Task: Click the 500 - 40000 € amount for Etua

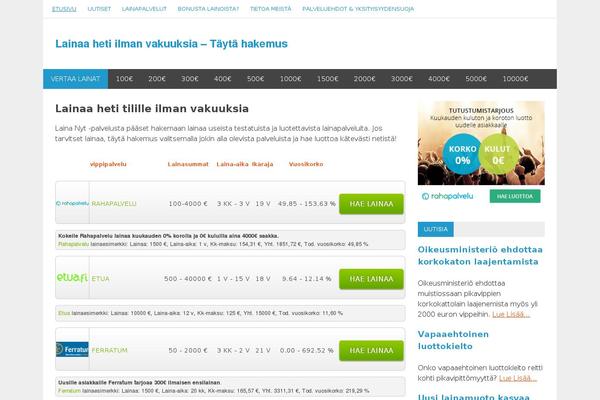Action: (188, 279)
